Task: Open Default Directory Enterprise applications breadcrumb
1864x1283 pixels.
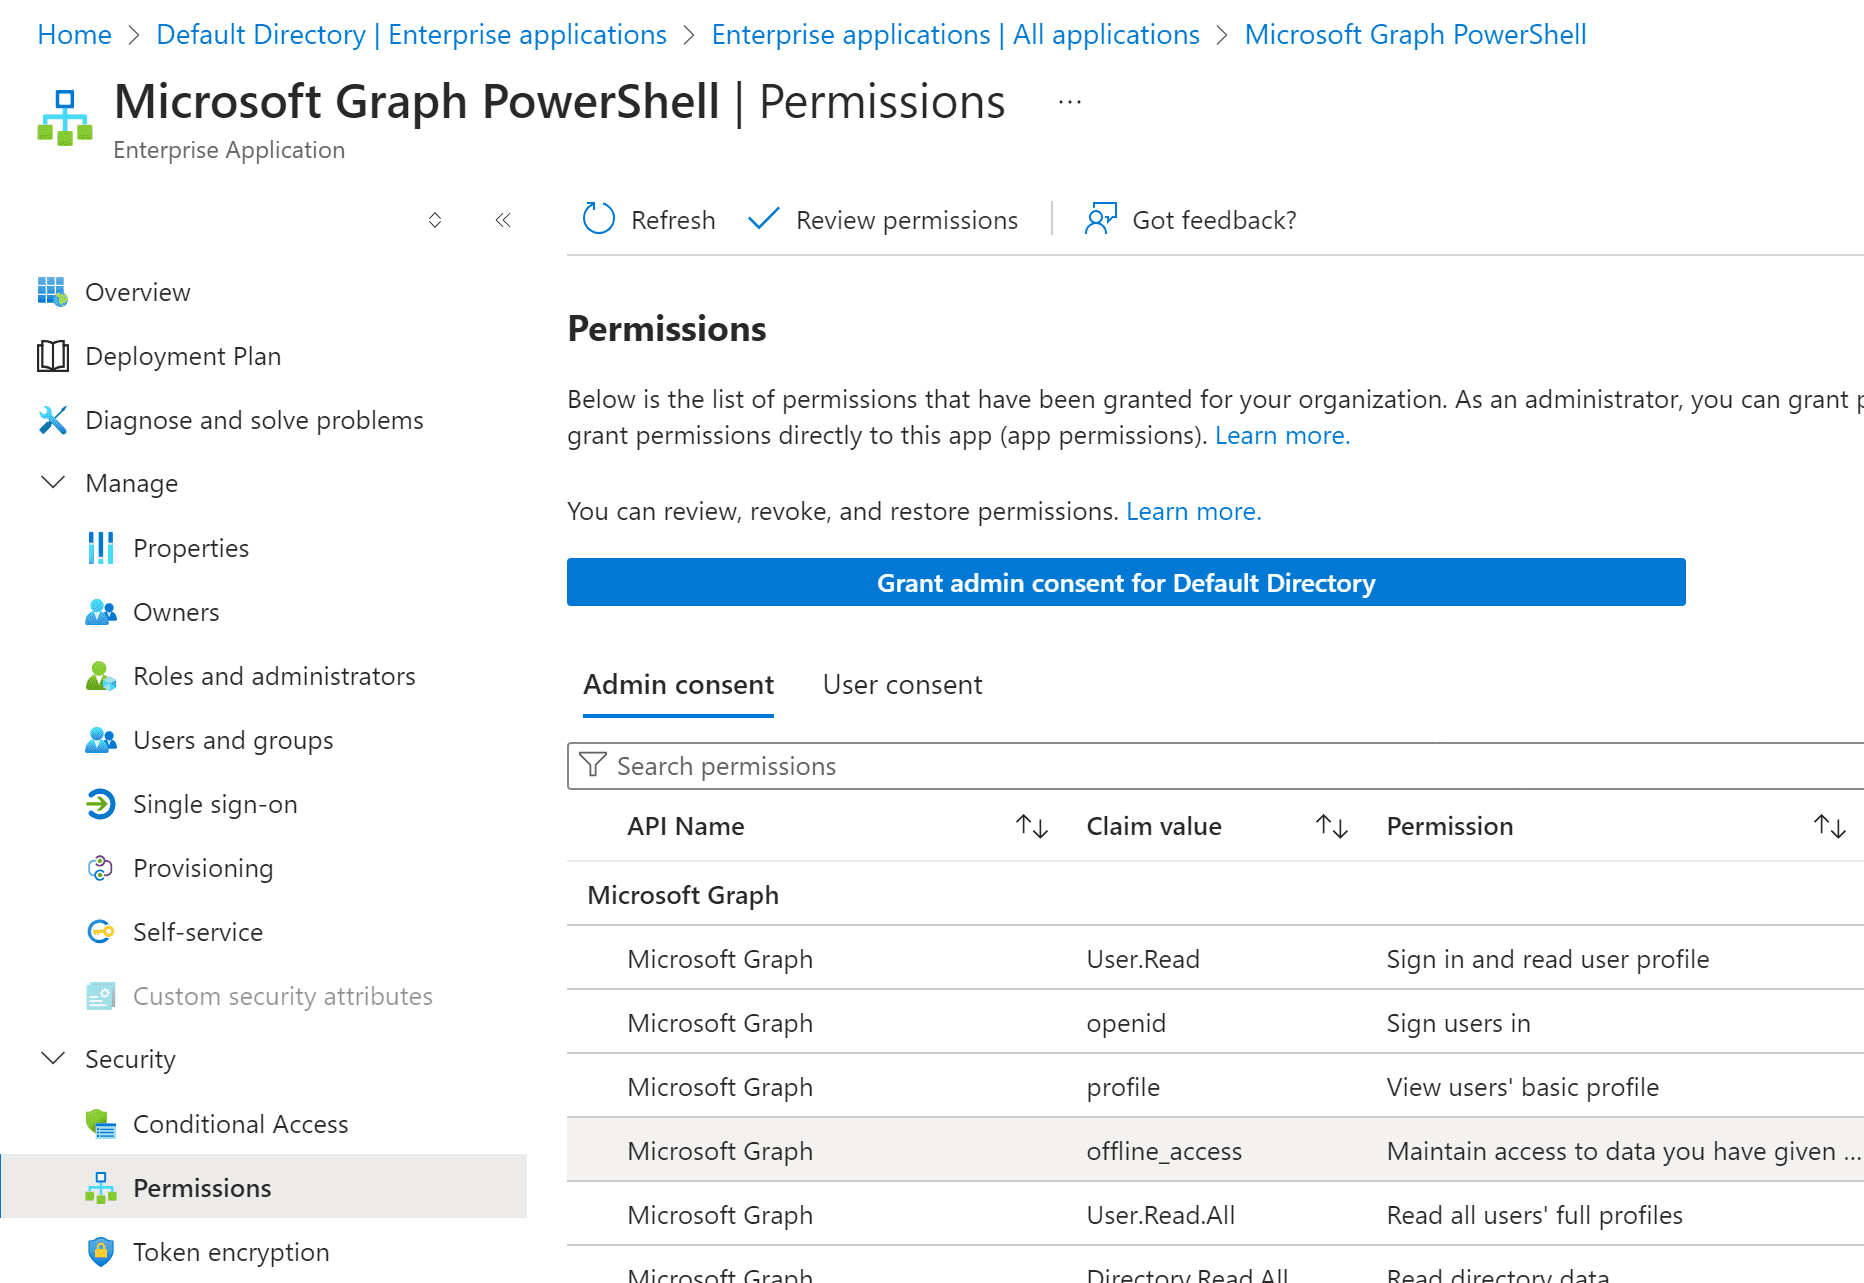Action: [x=411, y=34]
